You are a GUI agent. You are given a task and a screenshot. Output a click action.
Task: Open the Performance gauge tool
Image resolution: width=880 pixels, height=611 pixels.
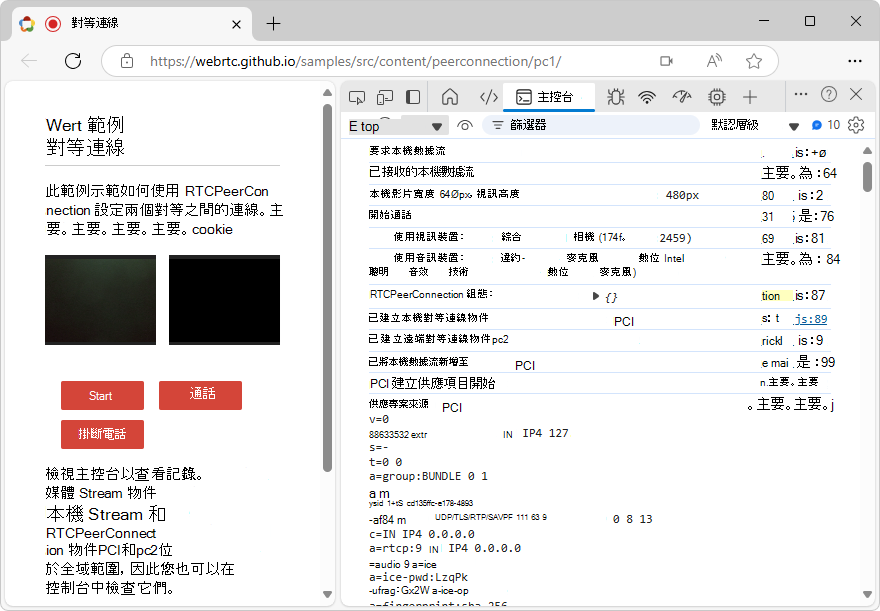(682, 97)
